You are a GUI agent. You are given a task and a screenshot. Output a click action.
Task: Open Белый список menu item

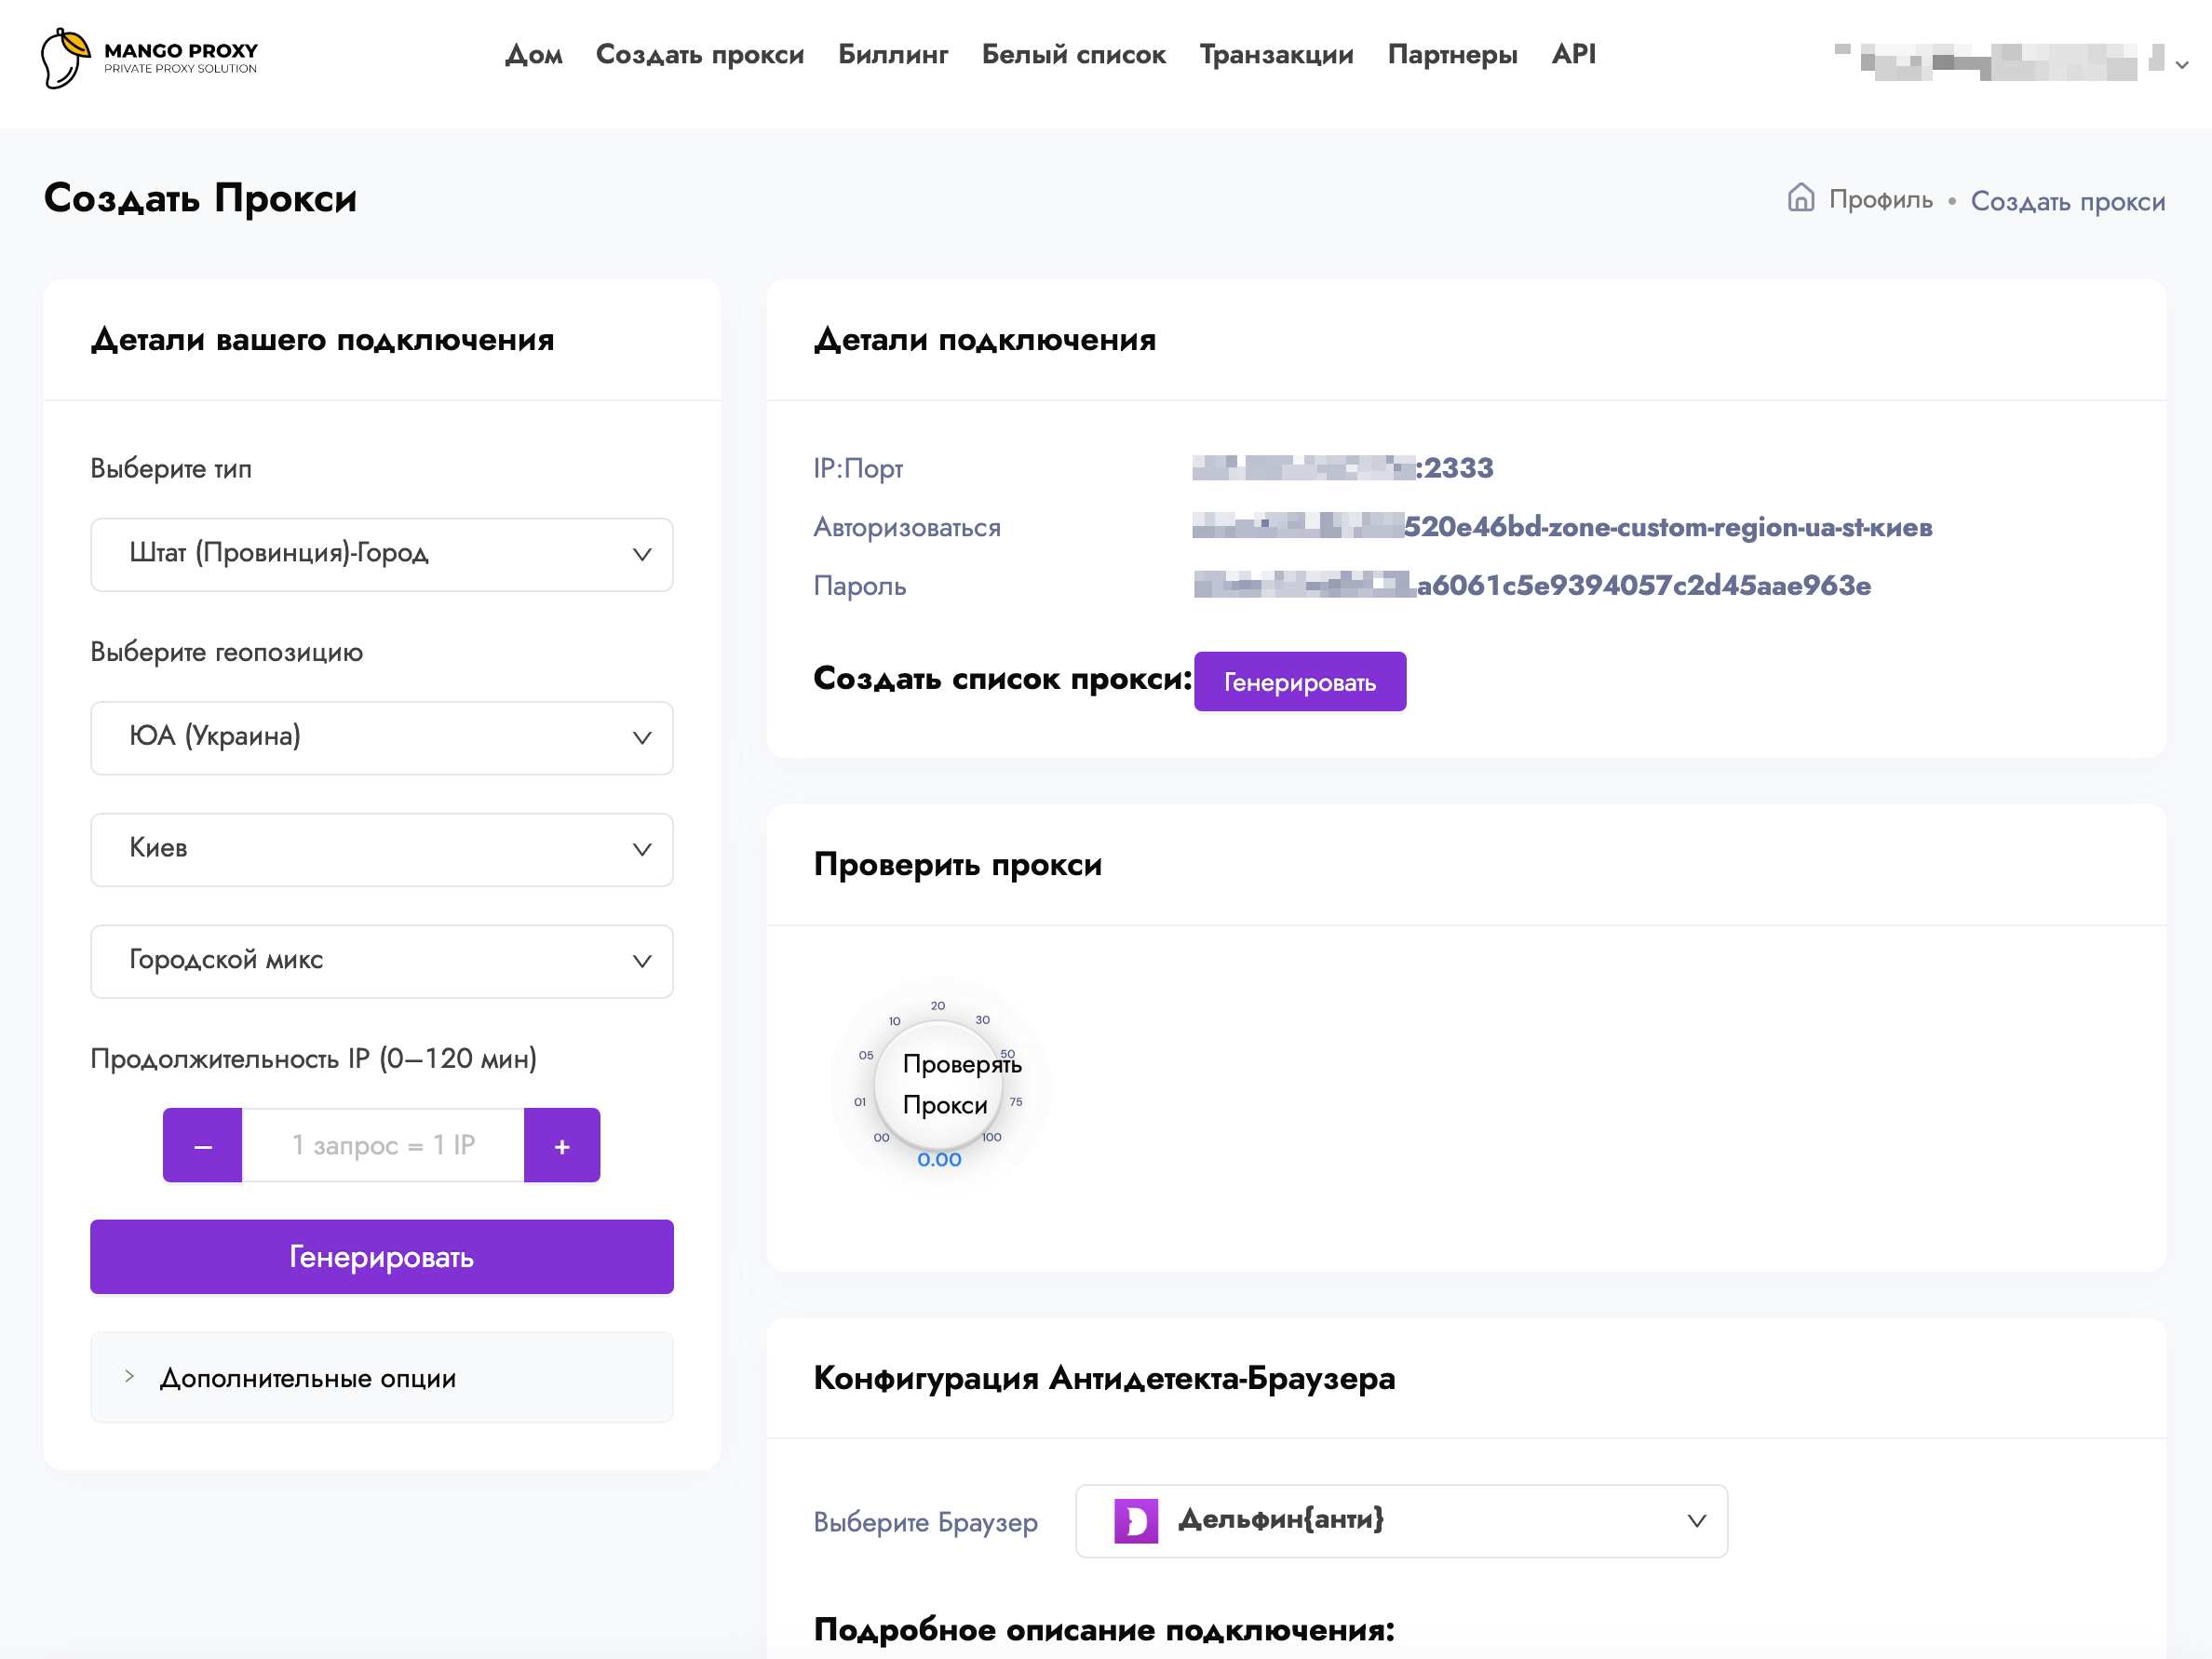point(1073,54)
